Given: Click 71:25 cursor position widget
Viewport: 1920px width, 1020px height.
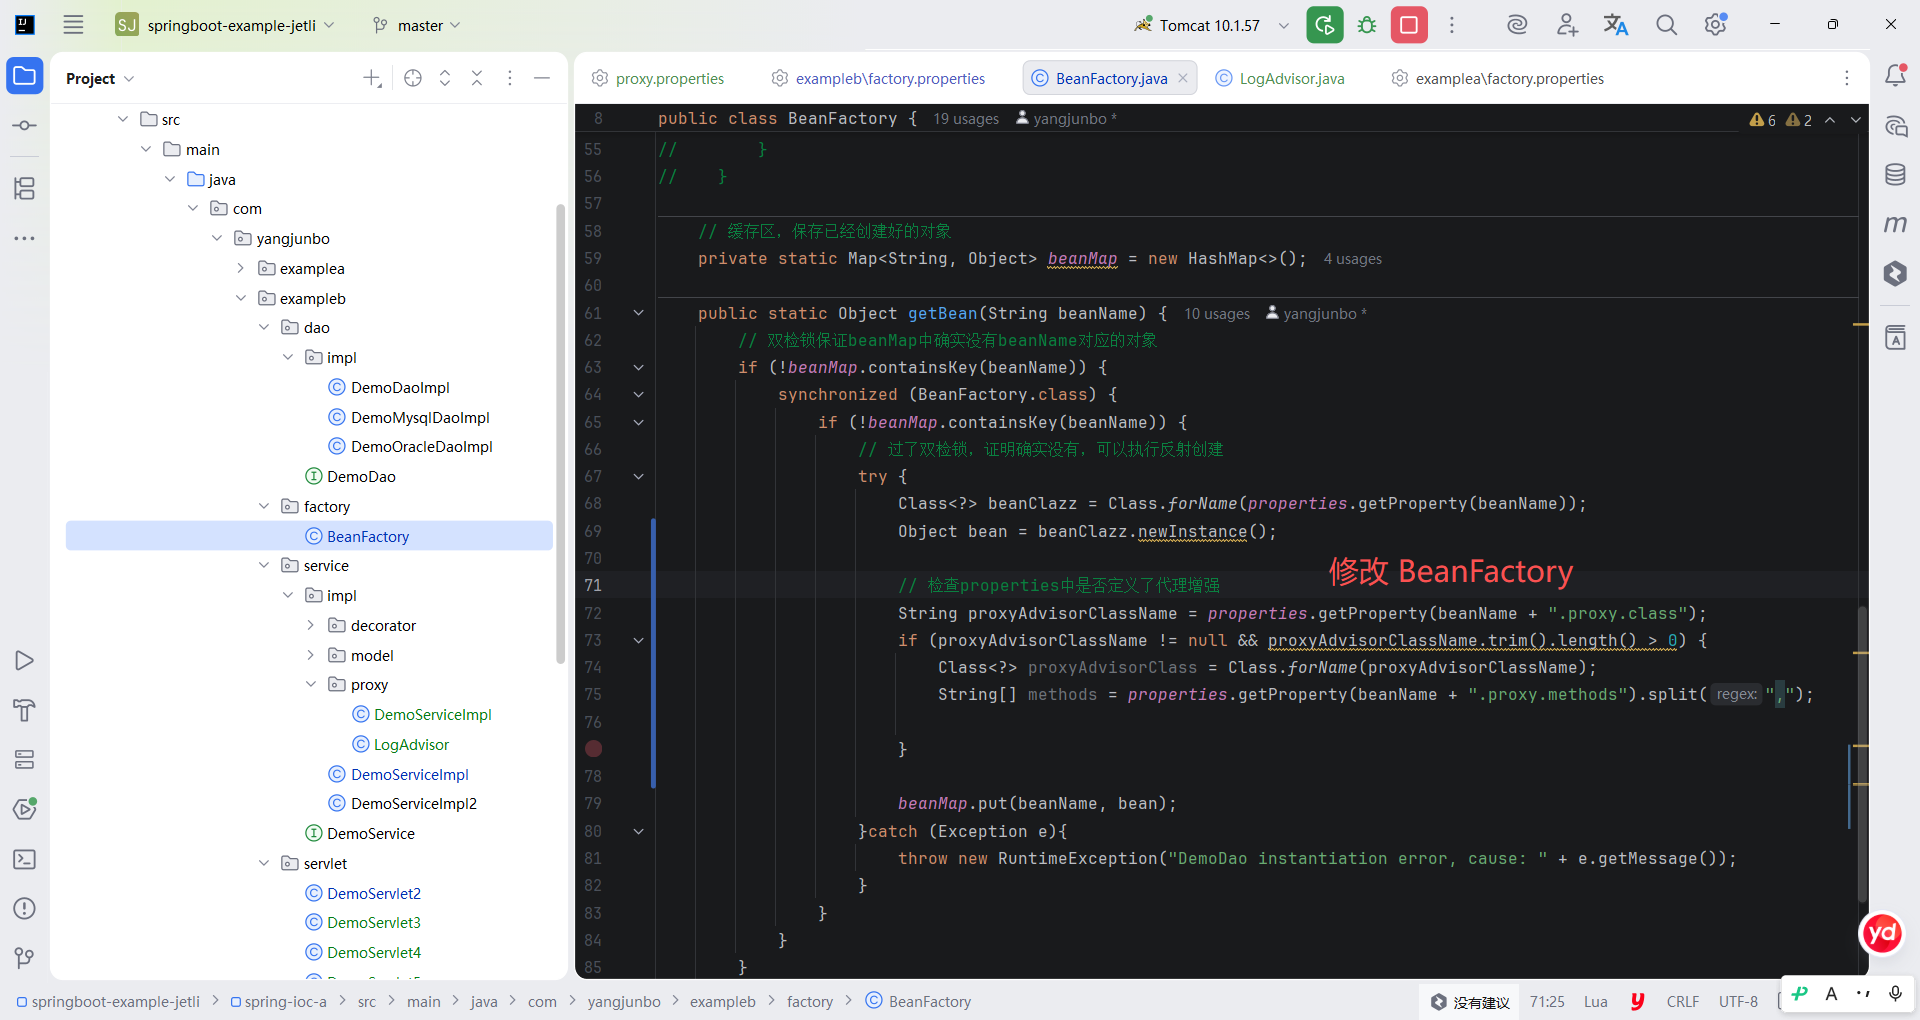Looking at the screenshot, I should pyautogui.click(x=1547, y=1001).
